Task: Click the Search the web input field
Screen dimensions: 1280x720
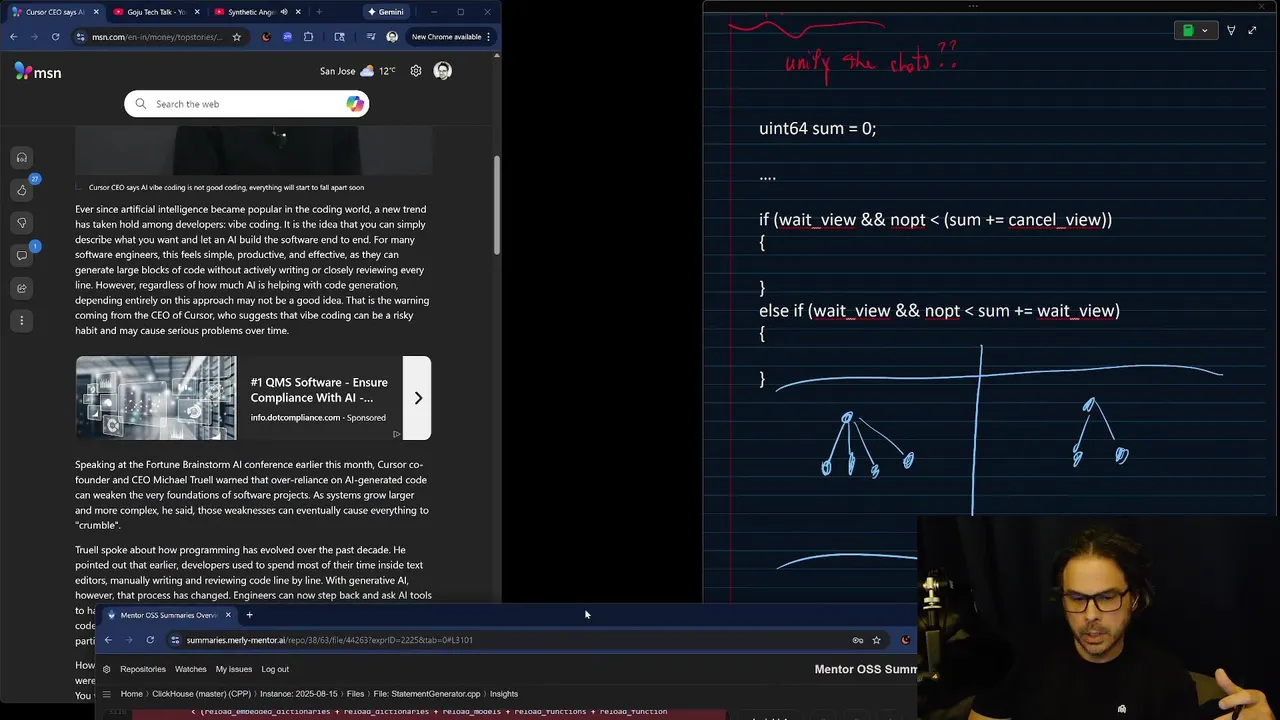Action: 247,104
